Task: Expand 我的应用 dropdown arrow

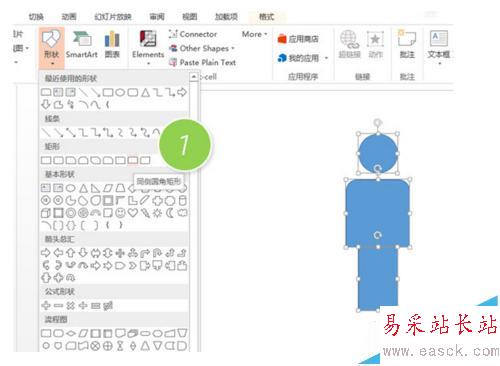Action: [326, 58]
